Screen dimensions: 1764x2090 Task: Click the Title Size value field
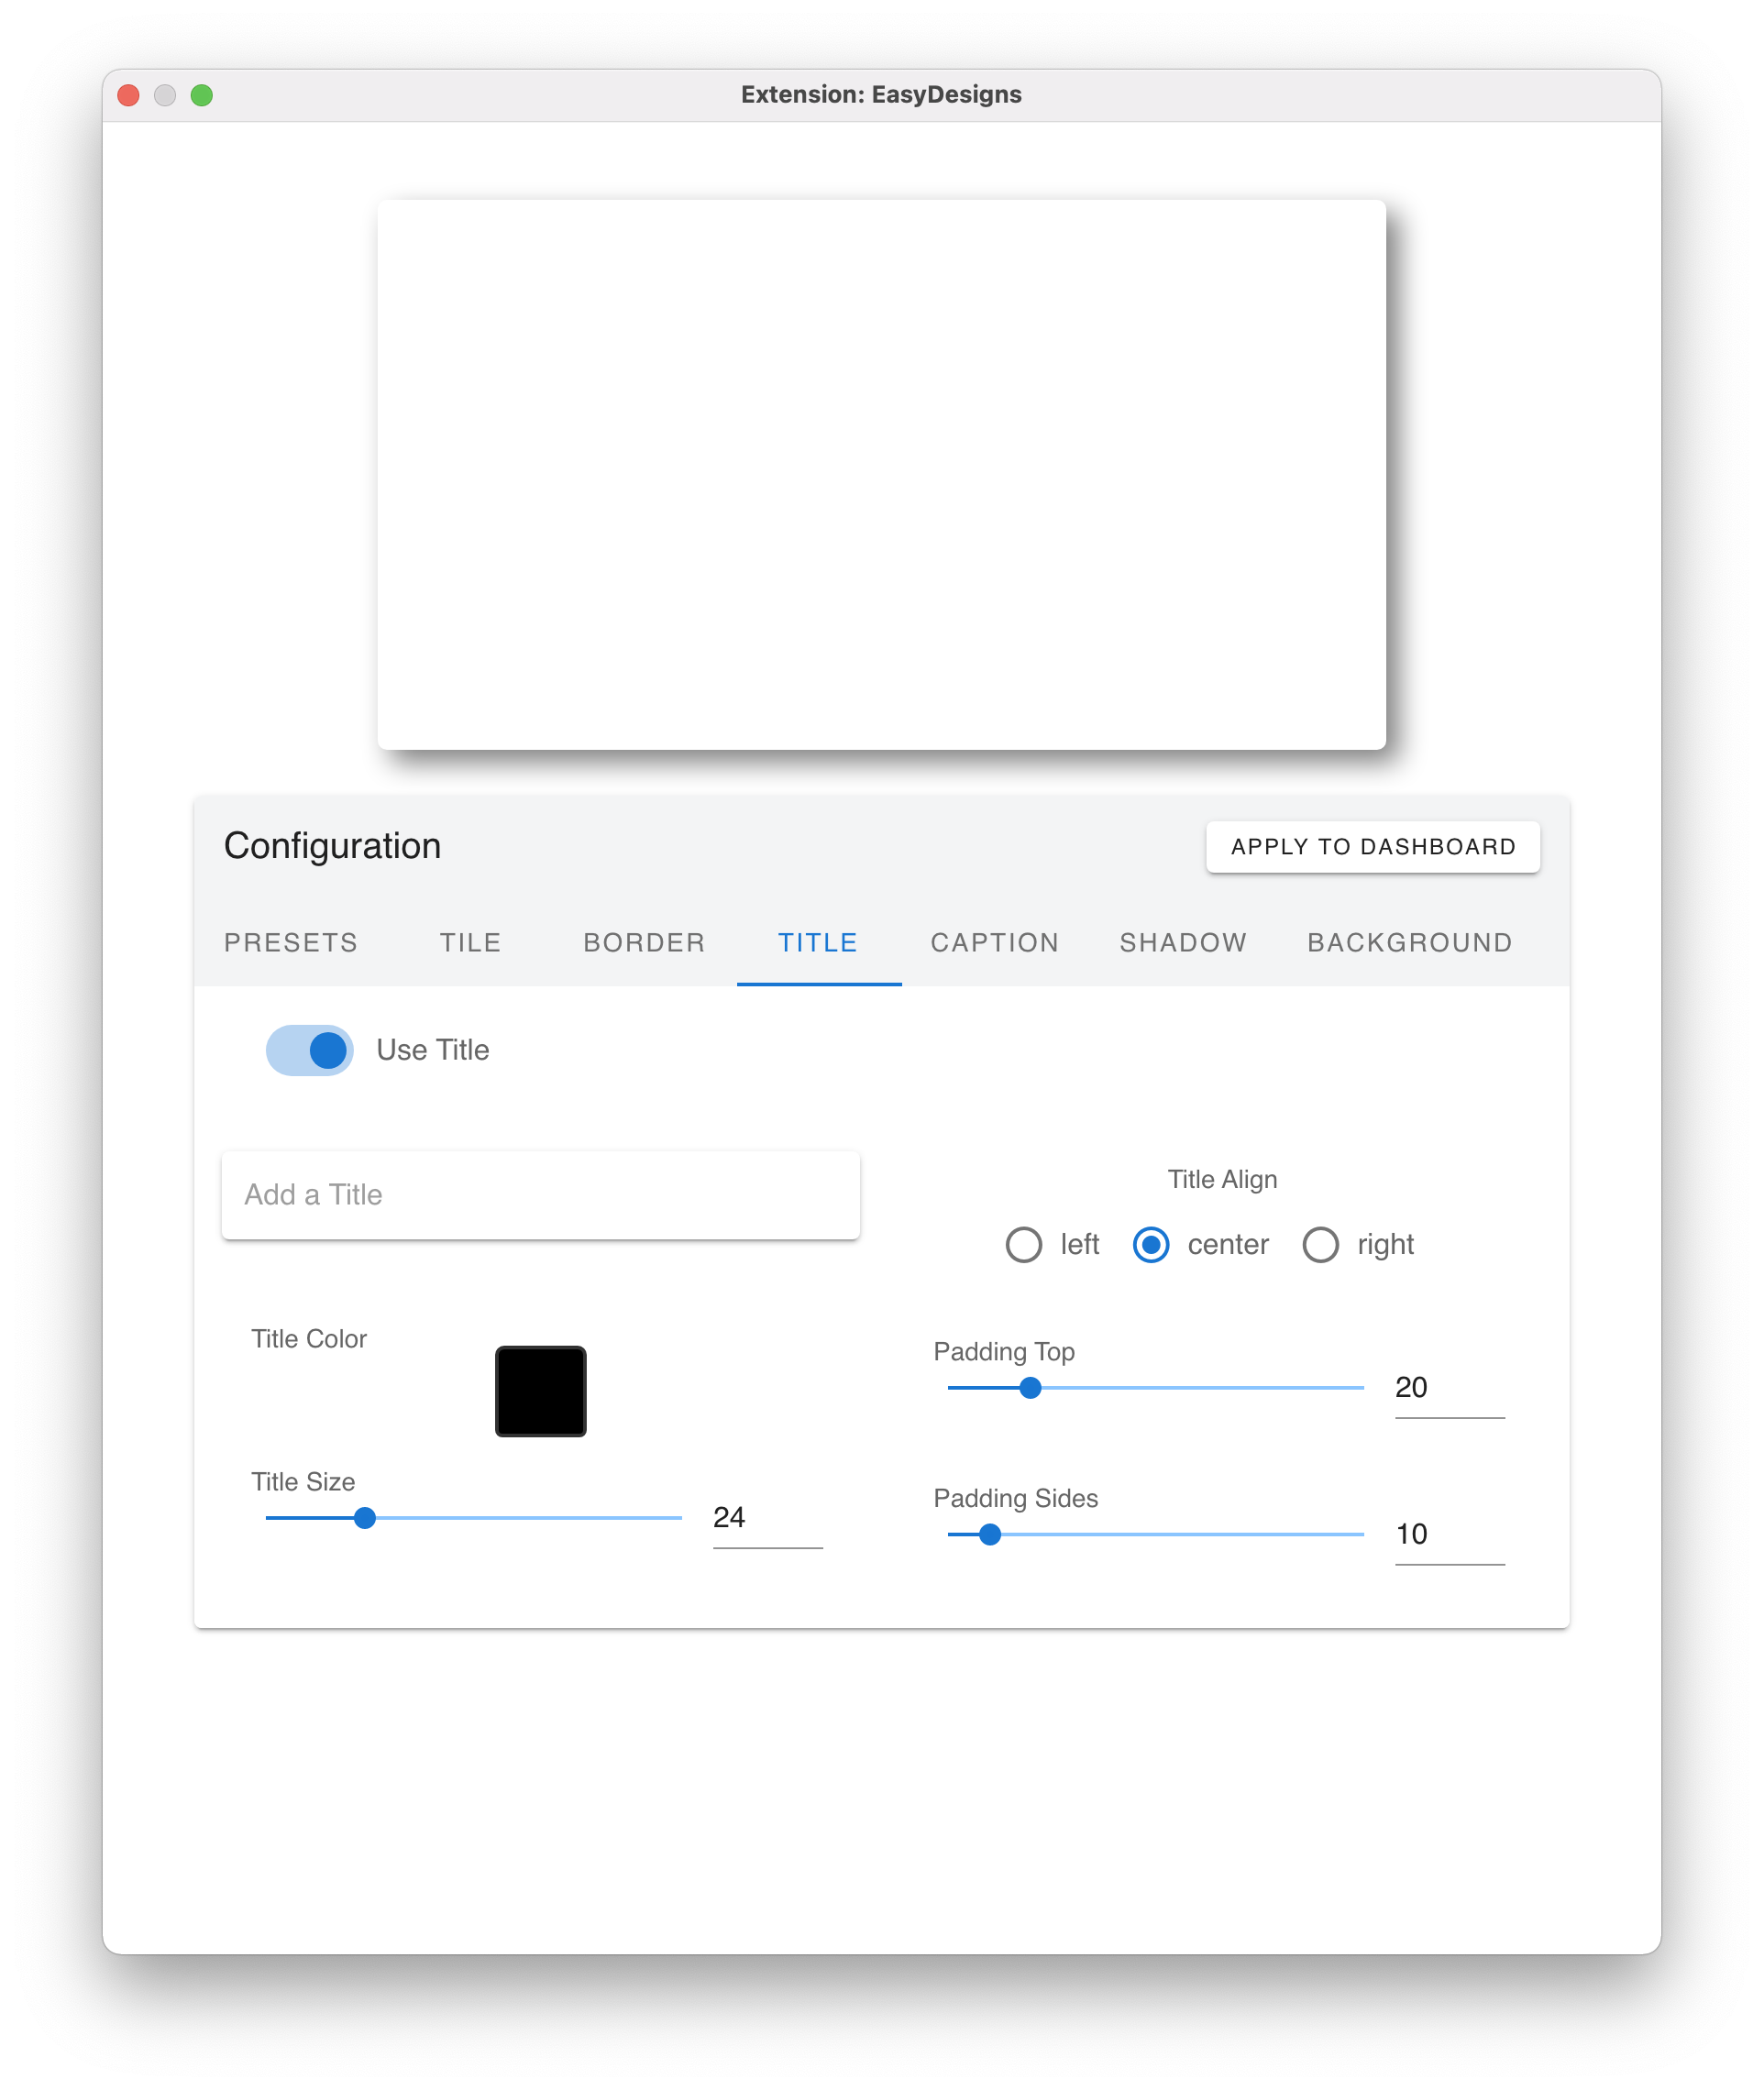767,1518
